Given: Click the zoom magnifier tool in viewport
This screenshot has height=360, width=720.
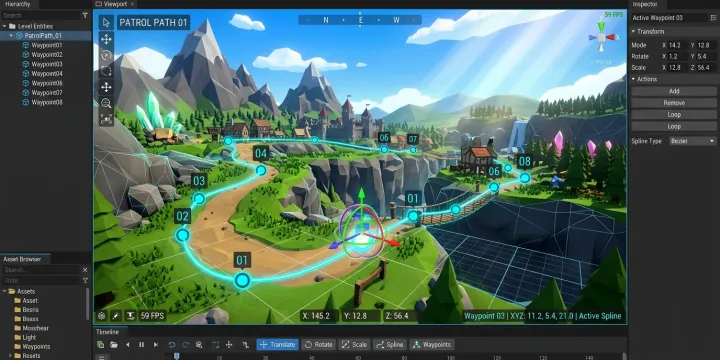Looking at the screenshot, I should (x=106, y=103).
